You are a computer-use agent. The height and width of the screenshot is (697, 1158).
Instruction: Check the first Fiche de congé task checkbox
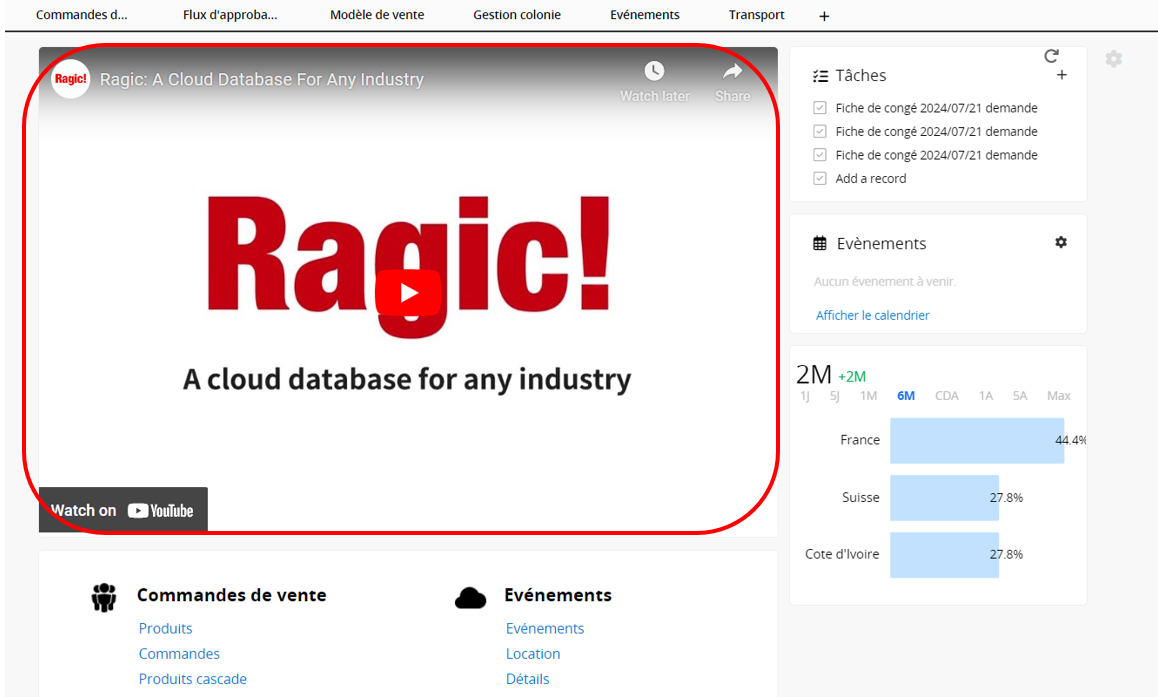pos(820,108)
